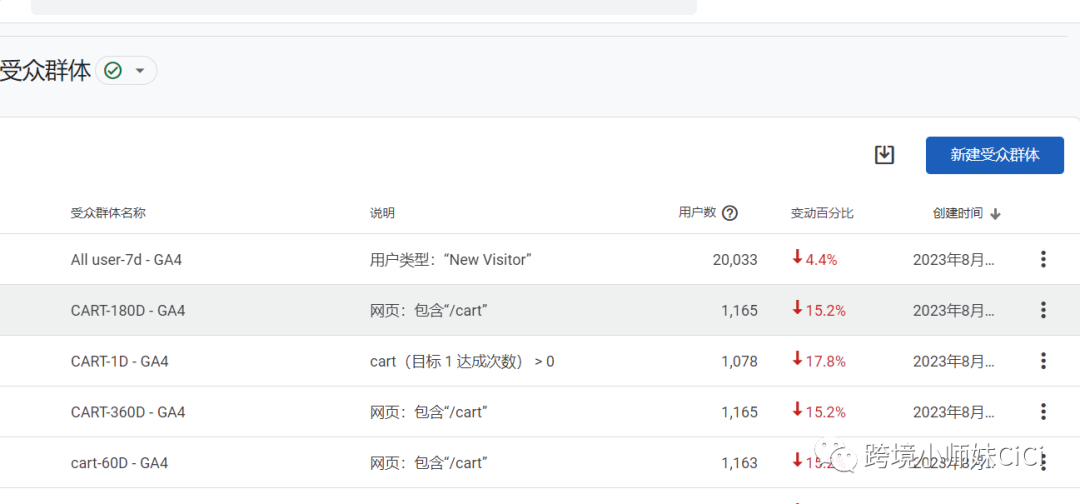Click the download audiences icon

[x=884, y=155]
